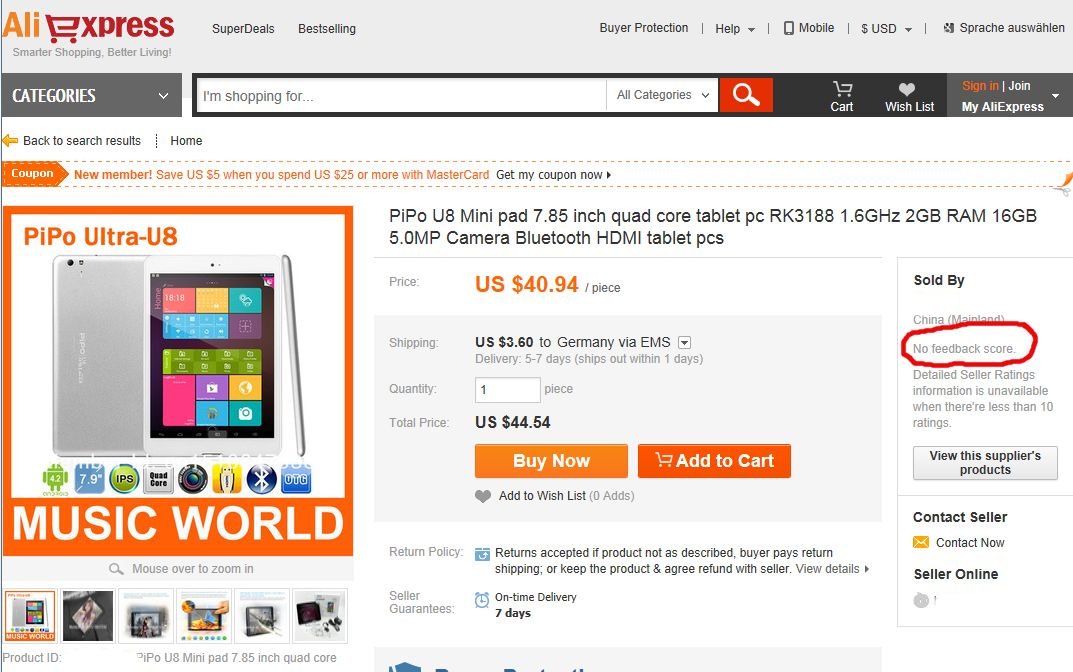1073x672 pixels.
Task: Click the On-time Delivery clock icon
Action: (482, 599)
